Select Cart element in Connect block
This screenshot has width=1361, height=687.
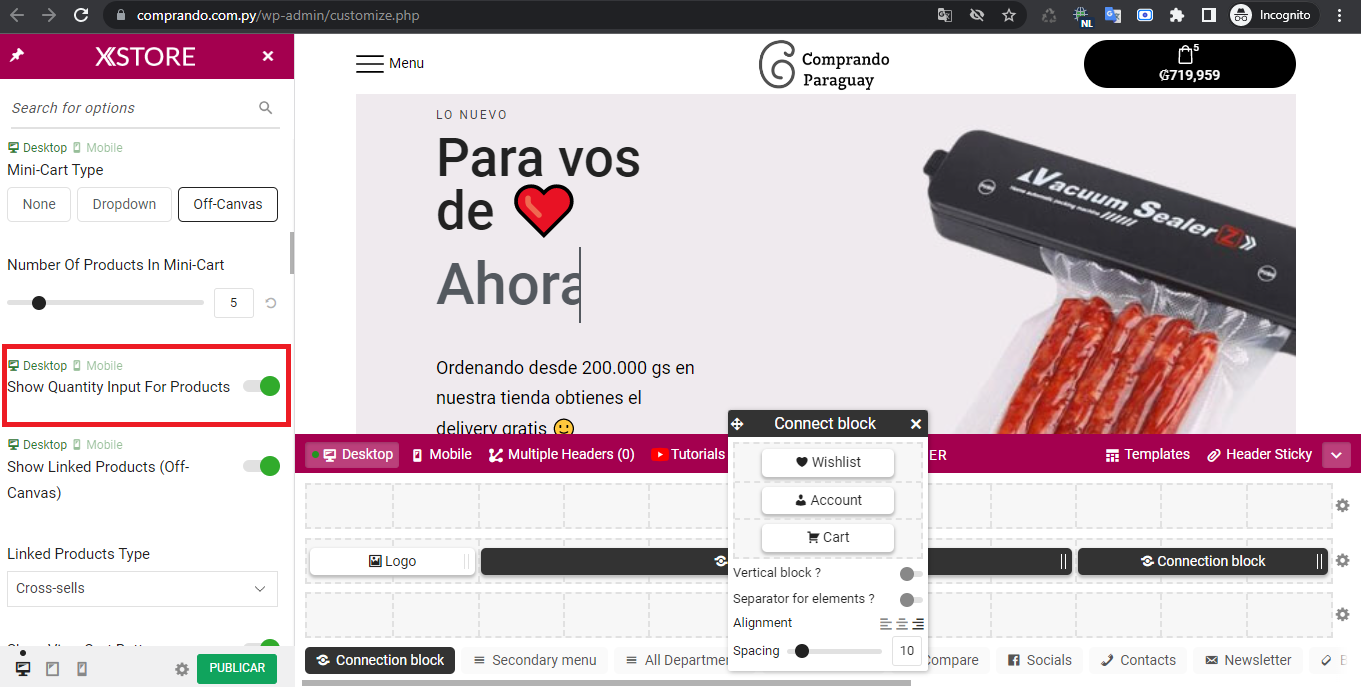coord(828,537)
